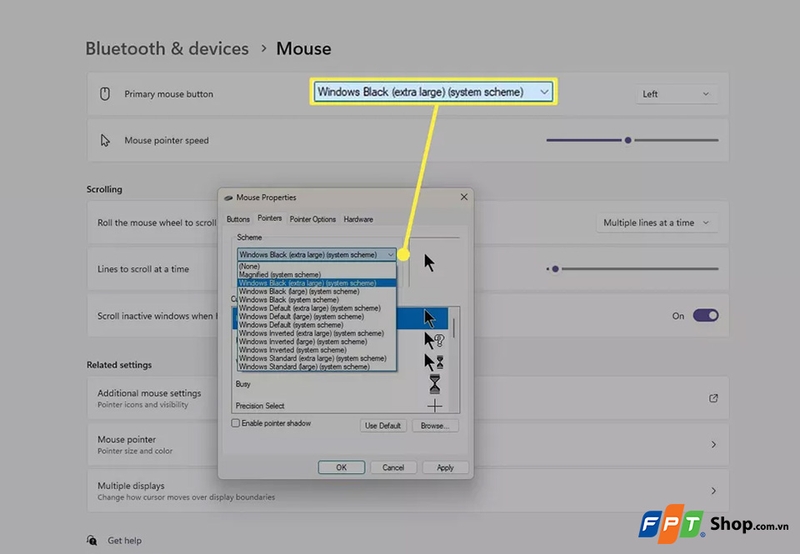This screenshot has height=554, width=800.
Task: Select the Busy row in pointer list
Action: coord(341,384)
